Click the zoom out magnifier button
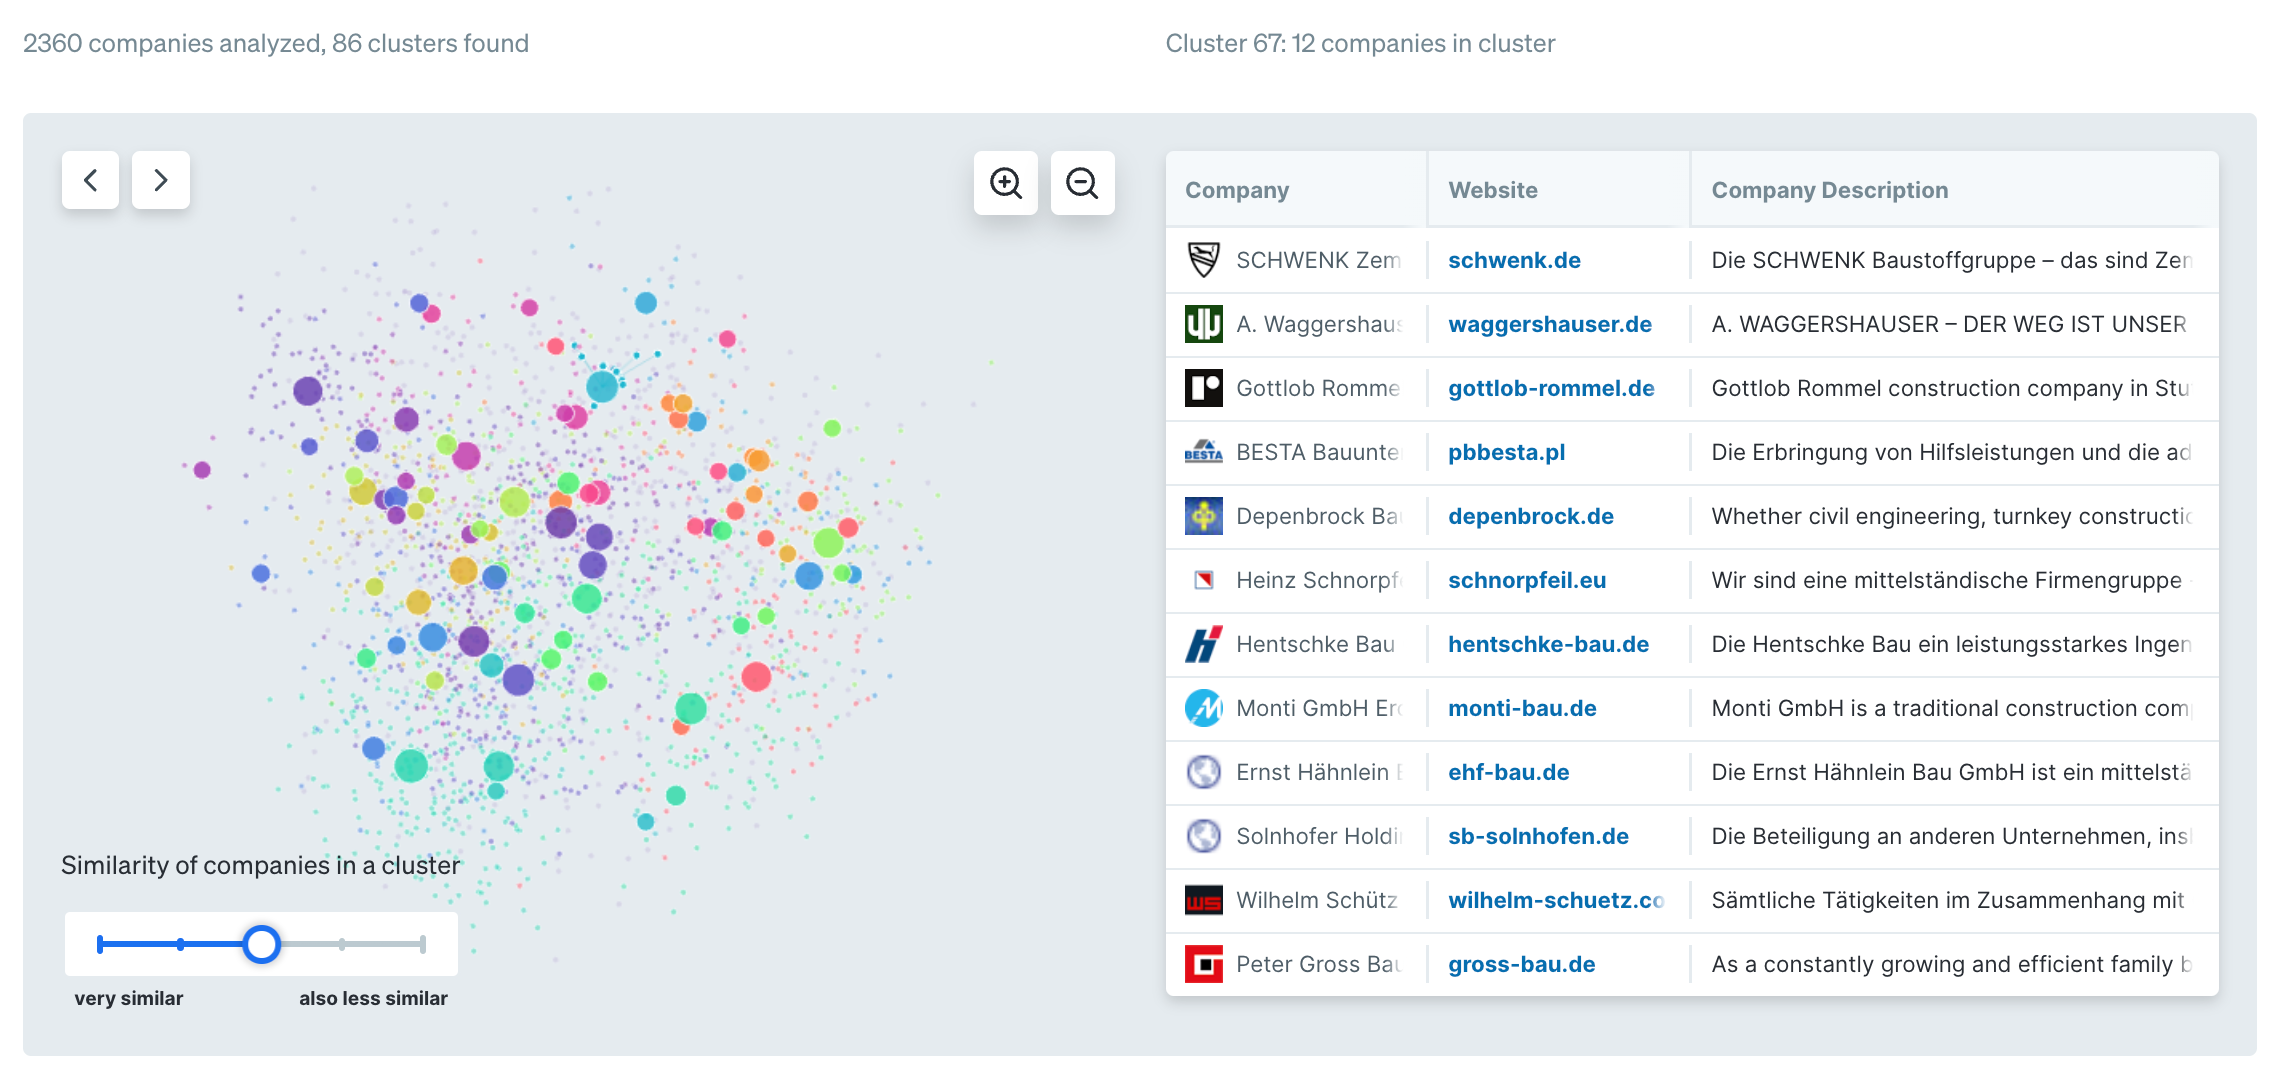This screenshot has height=1082, width=2278. [1082, 182]
